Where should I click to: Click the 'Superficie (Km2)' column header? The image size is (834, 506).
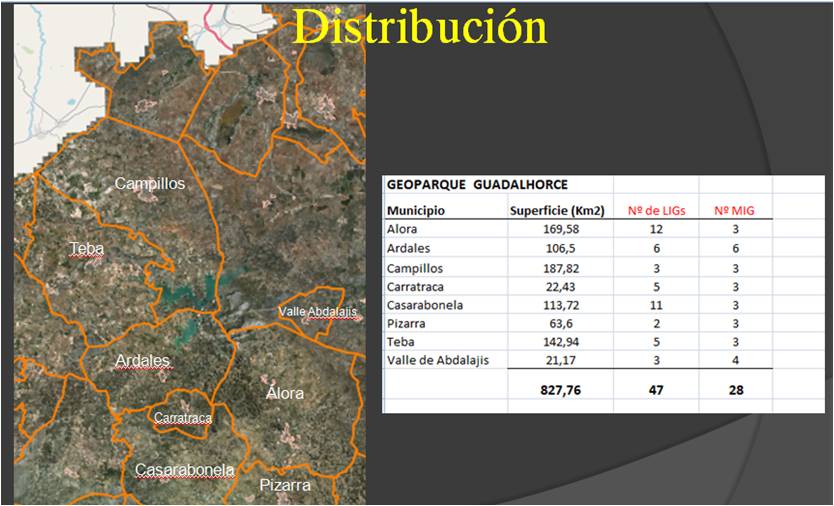coord(557,211)
